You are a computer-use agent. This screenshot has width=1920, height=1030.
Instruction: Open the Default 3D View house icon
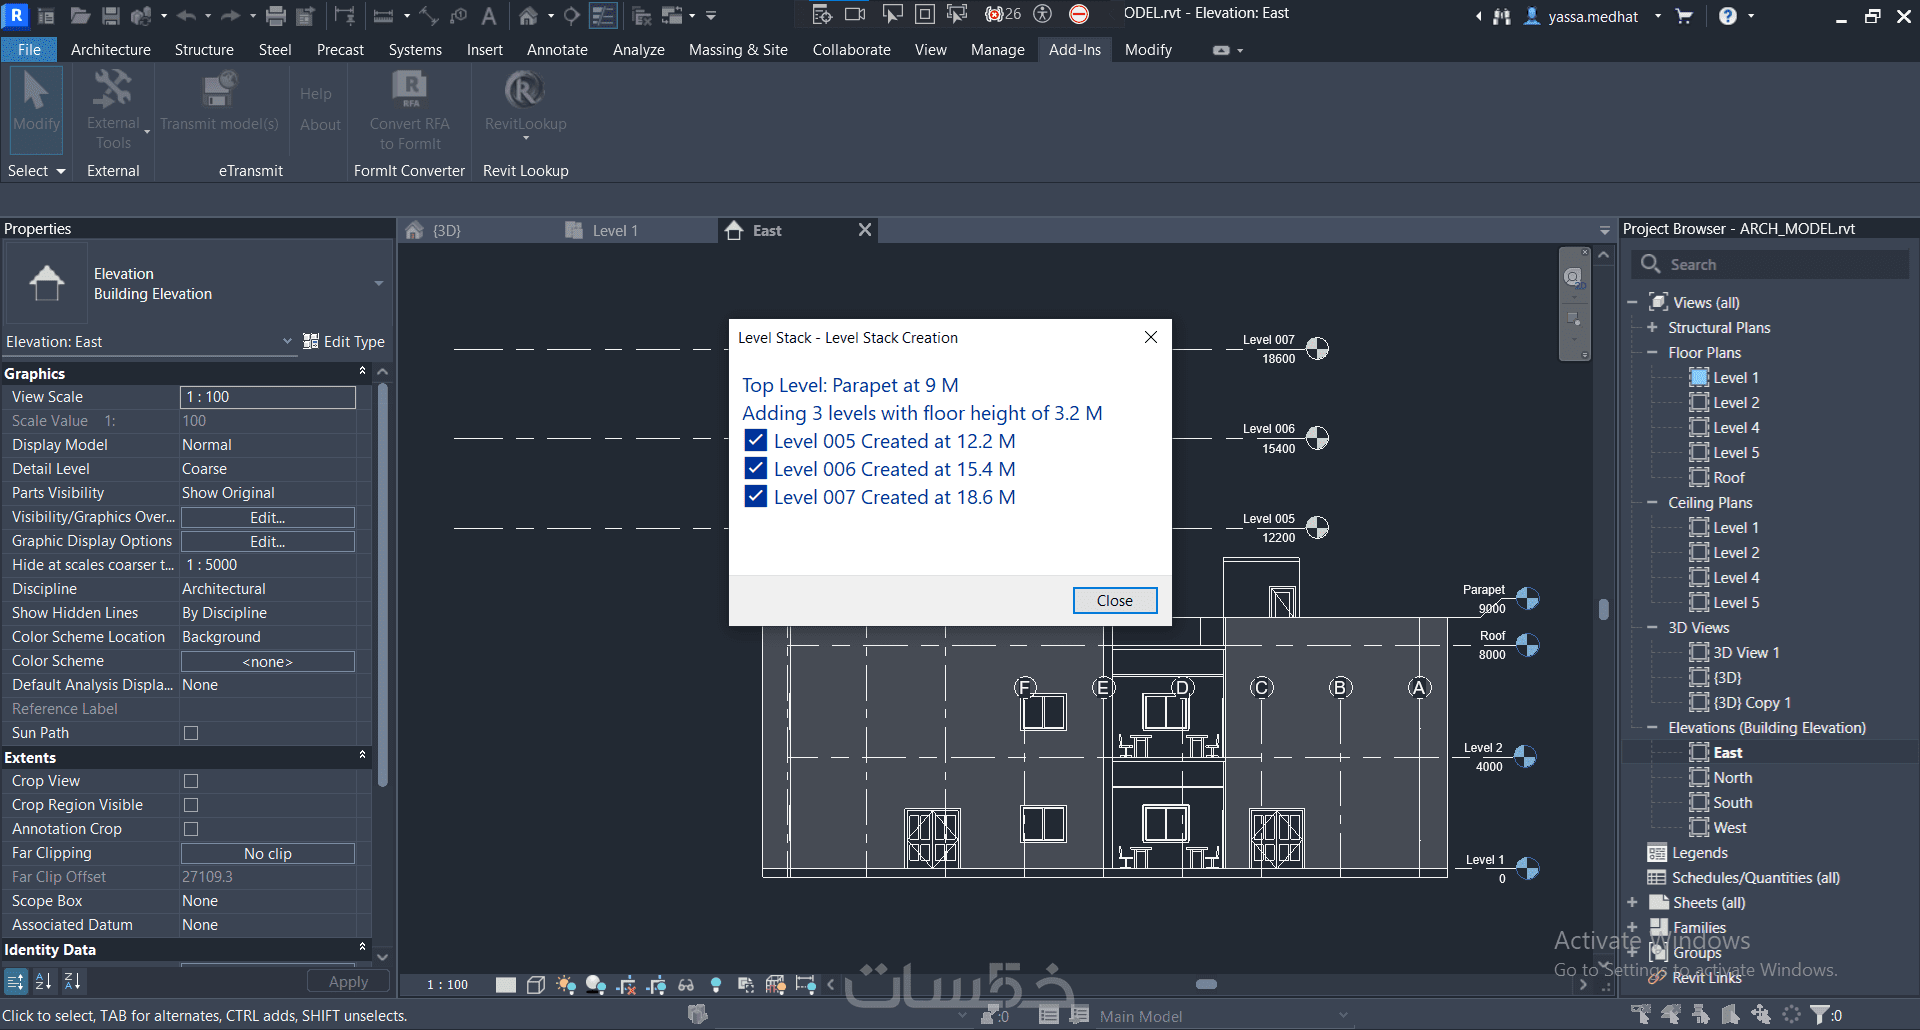(x=528, y=15)
